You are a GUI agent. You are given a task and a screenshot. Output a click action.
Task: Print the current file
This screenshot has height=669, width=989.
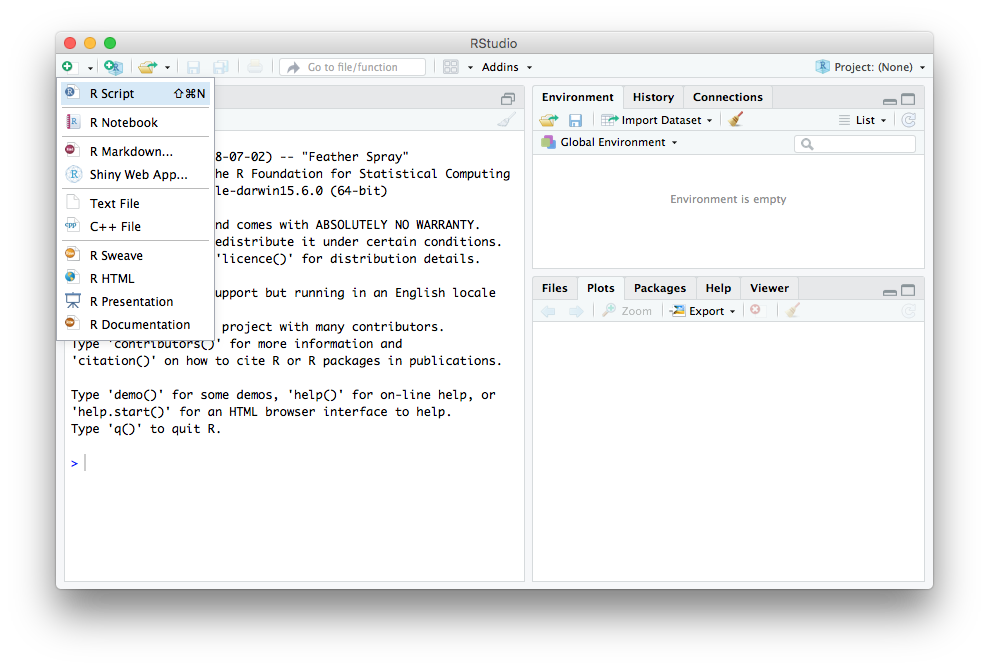pyautogui.click(x=255, y=67)
